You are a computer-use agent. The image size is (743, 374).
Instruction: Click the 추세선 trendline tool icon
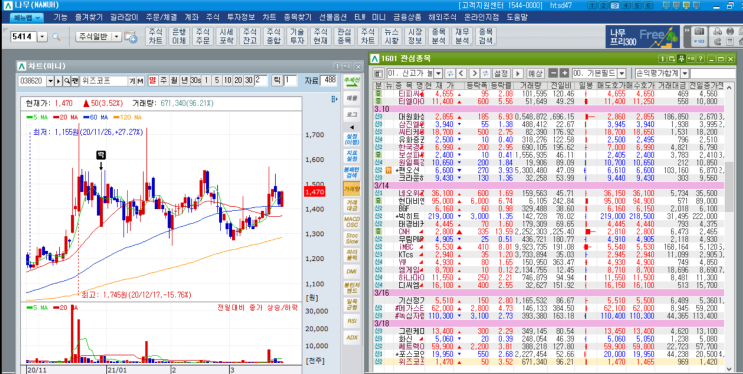tap(352, 82)
